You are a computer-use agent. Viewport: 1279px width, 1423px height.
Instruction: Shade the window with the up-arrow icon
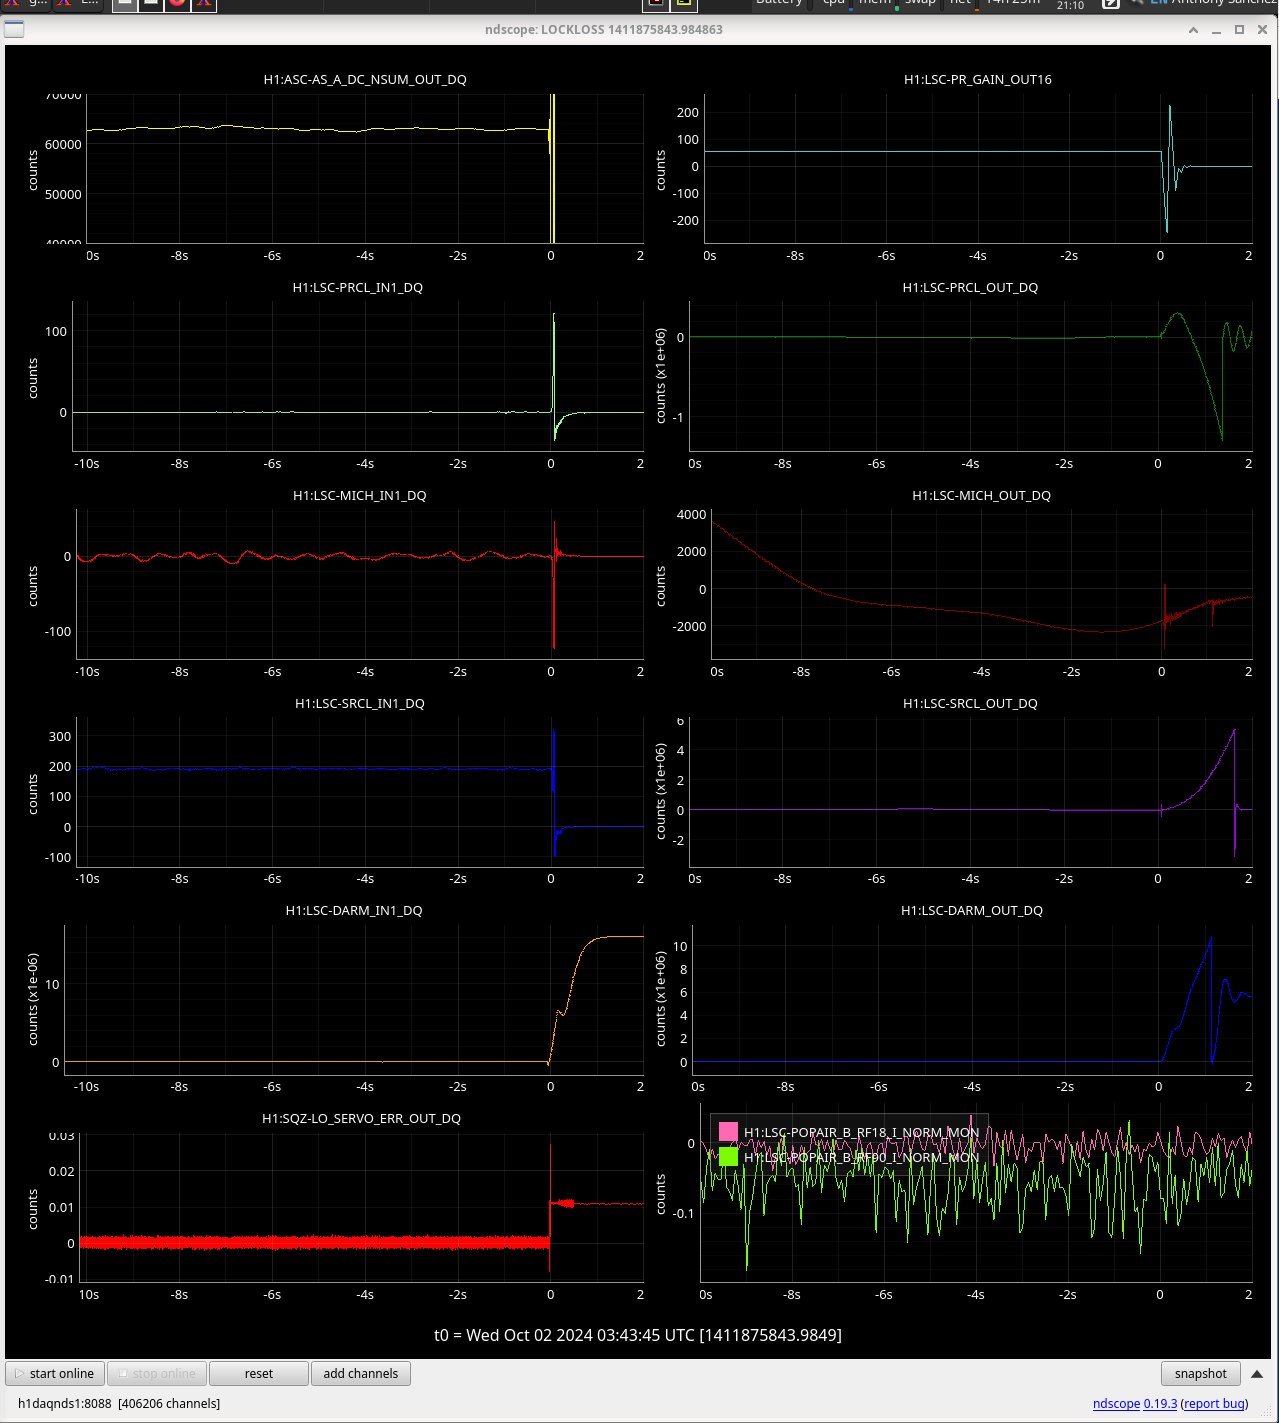1193,30
